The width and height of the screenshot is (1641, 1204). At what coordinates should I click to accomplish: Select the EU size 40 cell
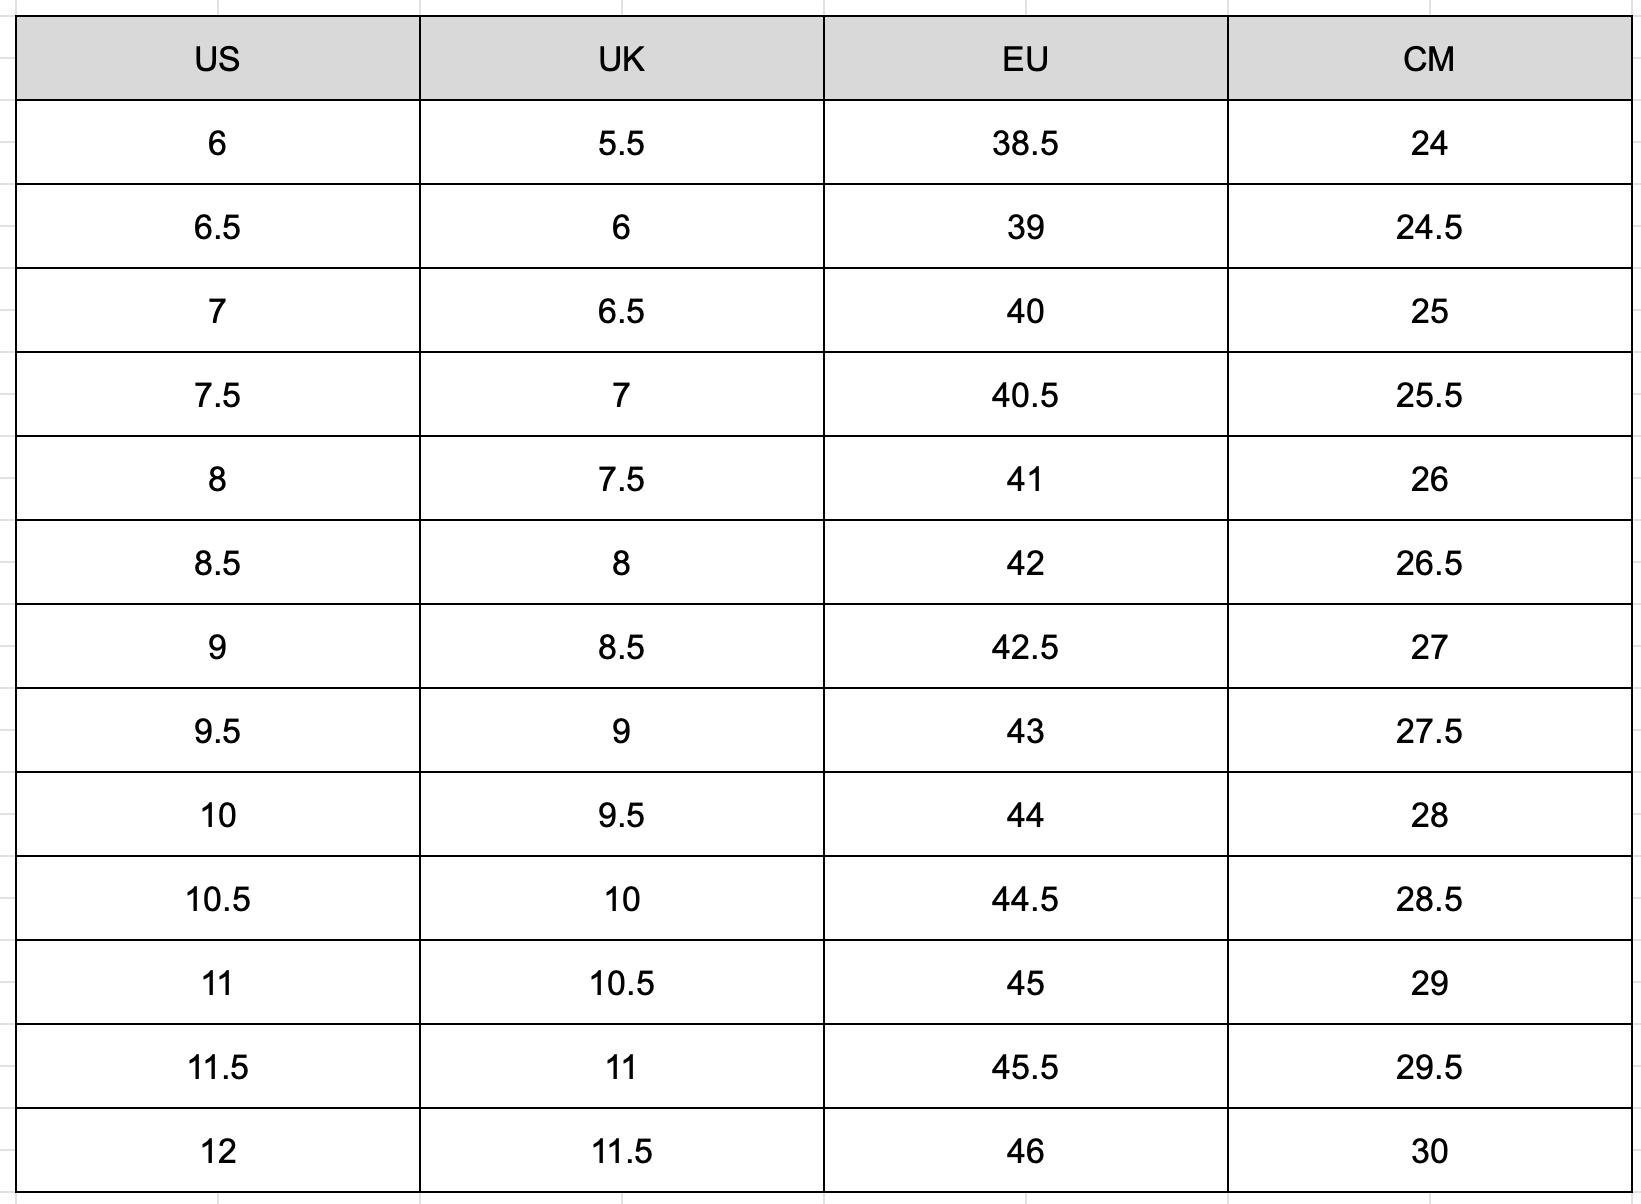(x=1025, y=311)
